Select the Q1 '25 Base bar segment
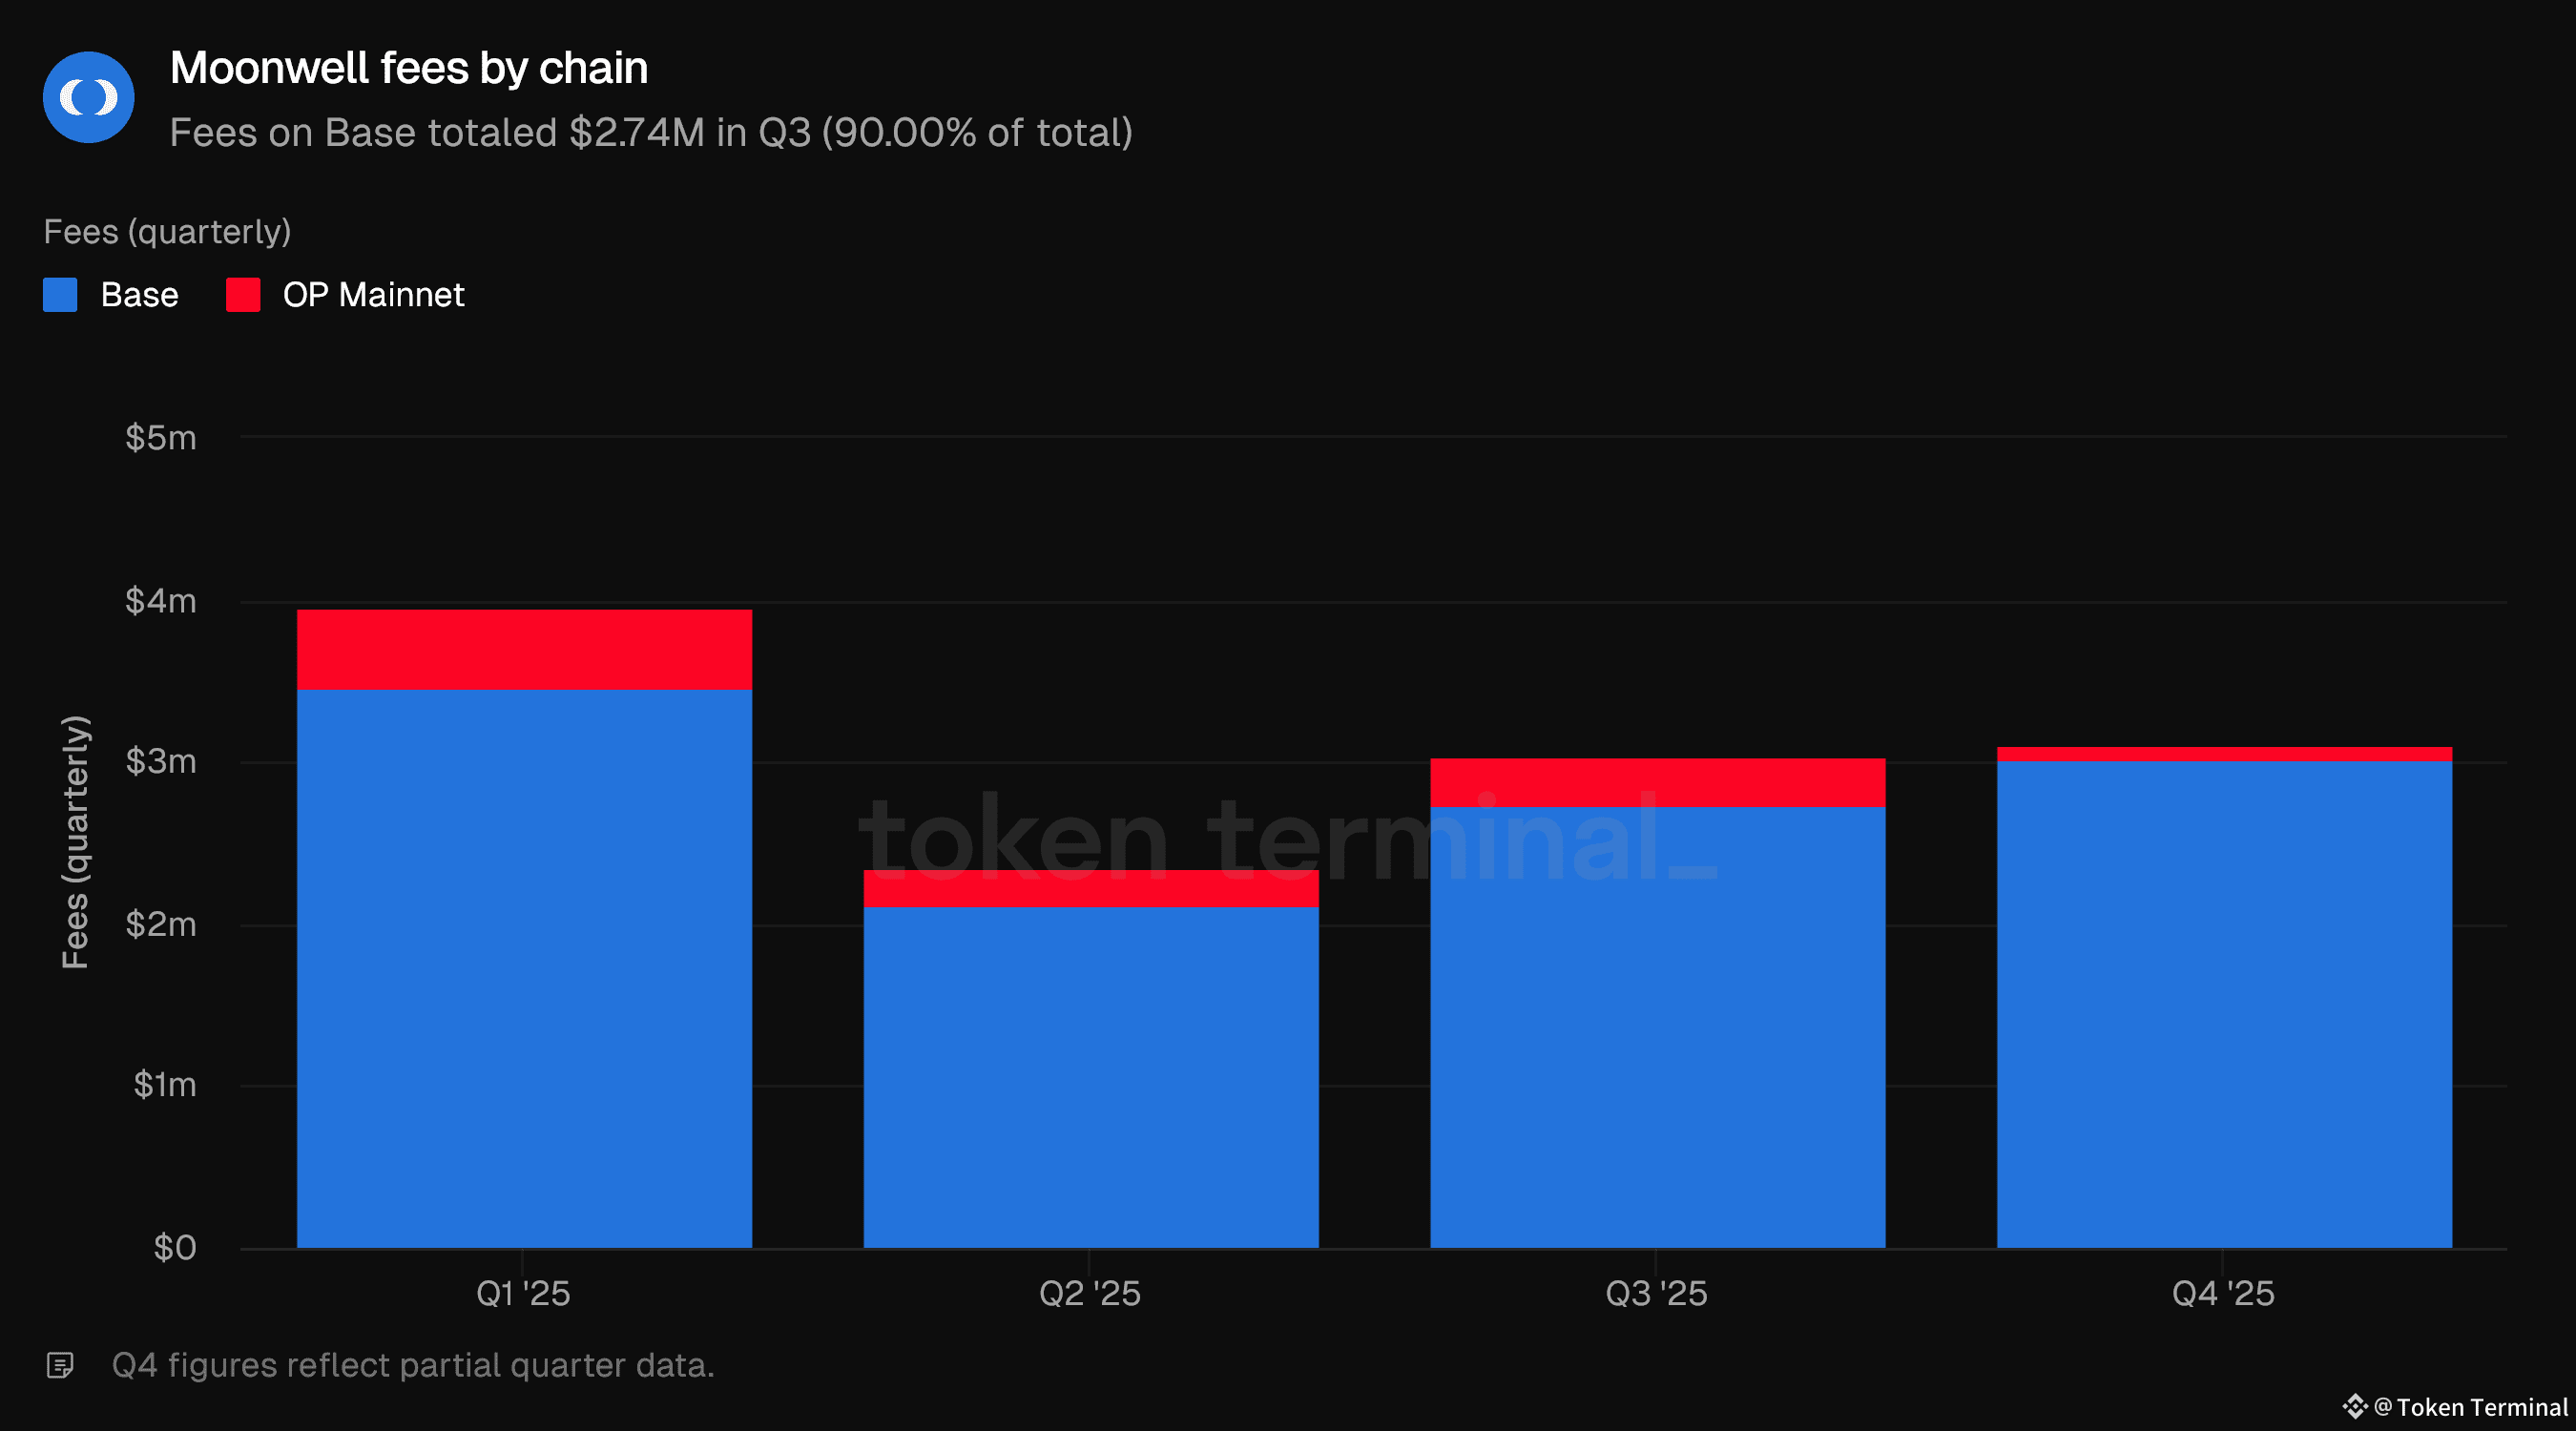Viewport: 2576px width, 1431px height. click(524, 968)
